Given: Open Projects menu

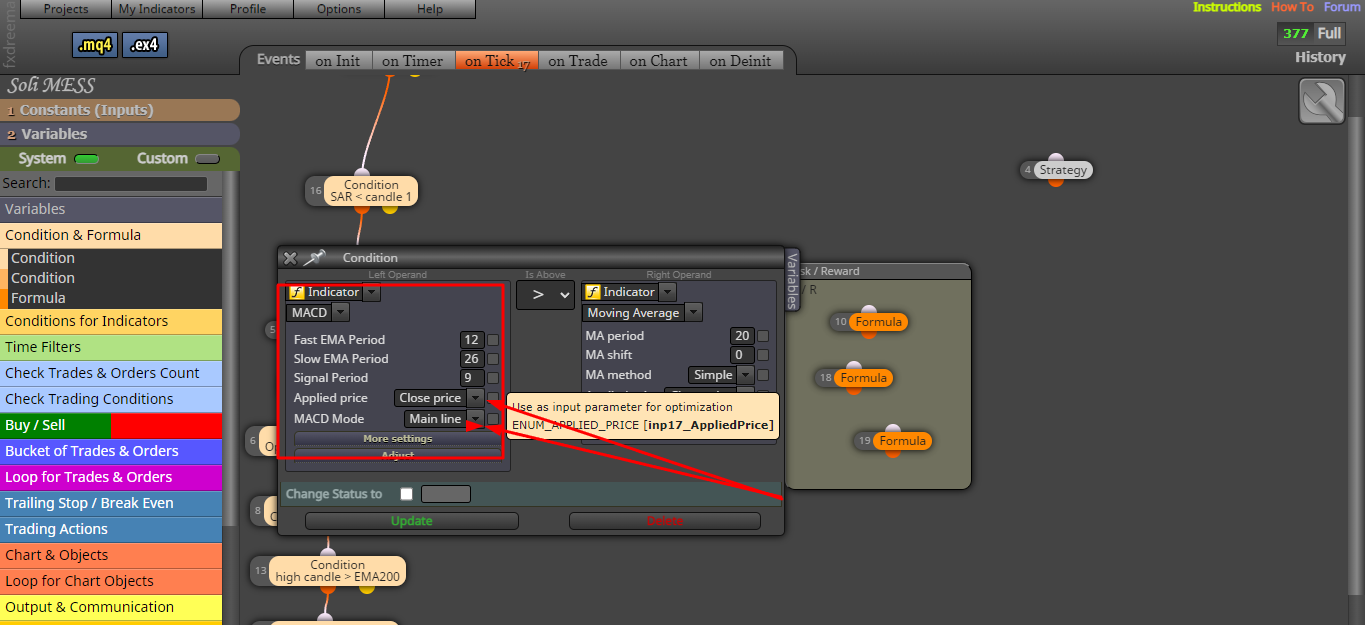Looking at the screenshot, I should [66, 9].
